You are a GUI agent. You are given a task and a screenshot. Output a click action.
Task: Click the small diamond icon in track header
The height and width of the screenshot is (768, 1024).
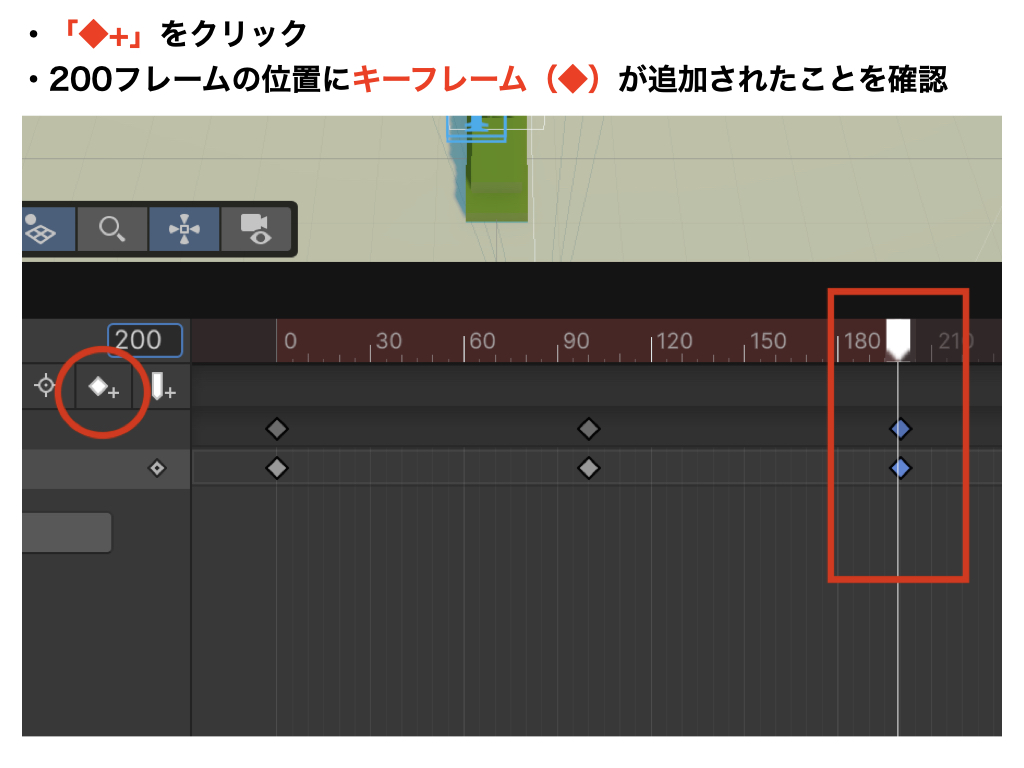tap(157, 468)
